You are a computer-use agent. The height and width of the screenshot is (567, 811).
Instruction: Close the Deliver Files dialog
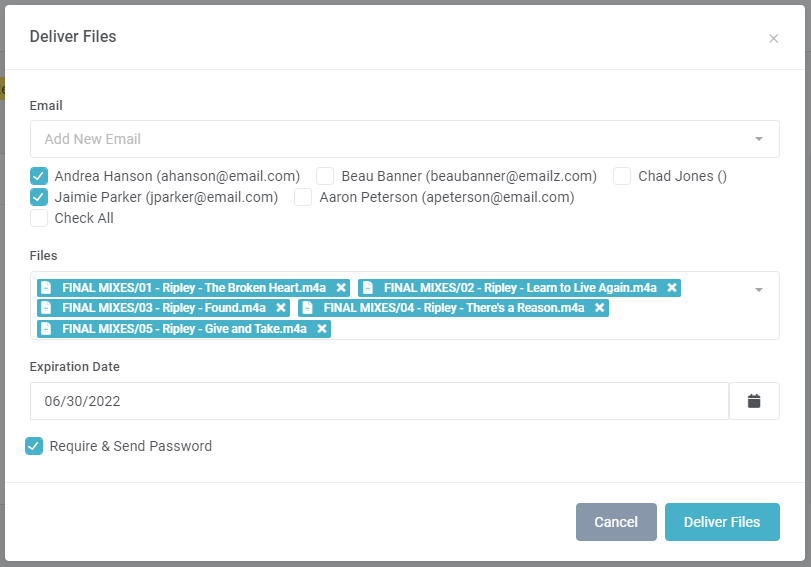coord(773,39)
